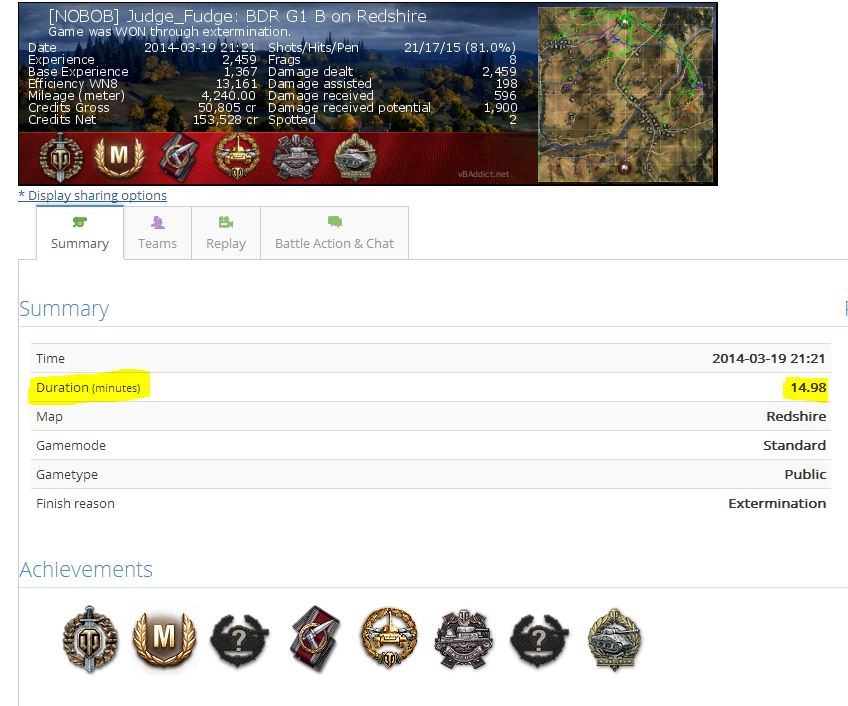Click the Replay tab camera icon
Viewport: 848px width, 706px height.
(226, 222)
